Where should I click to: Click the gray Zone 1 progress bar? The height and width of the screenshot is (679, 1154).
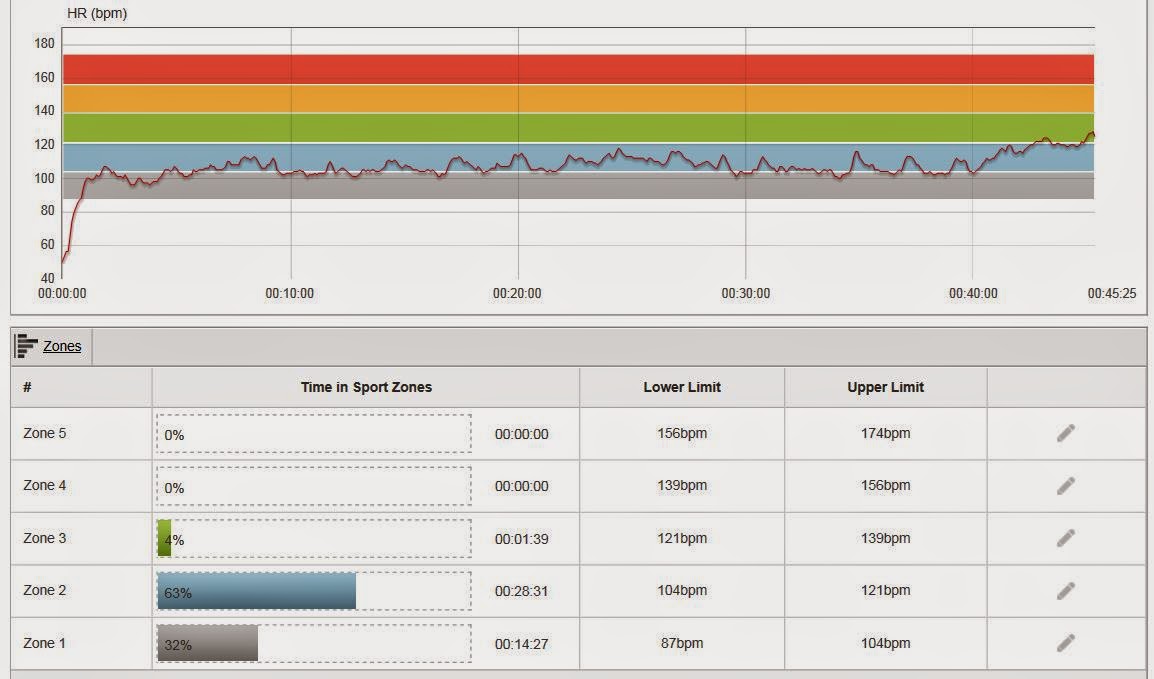(x=208, y=644)
